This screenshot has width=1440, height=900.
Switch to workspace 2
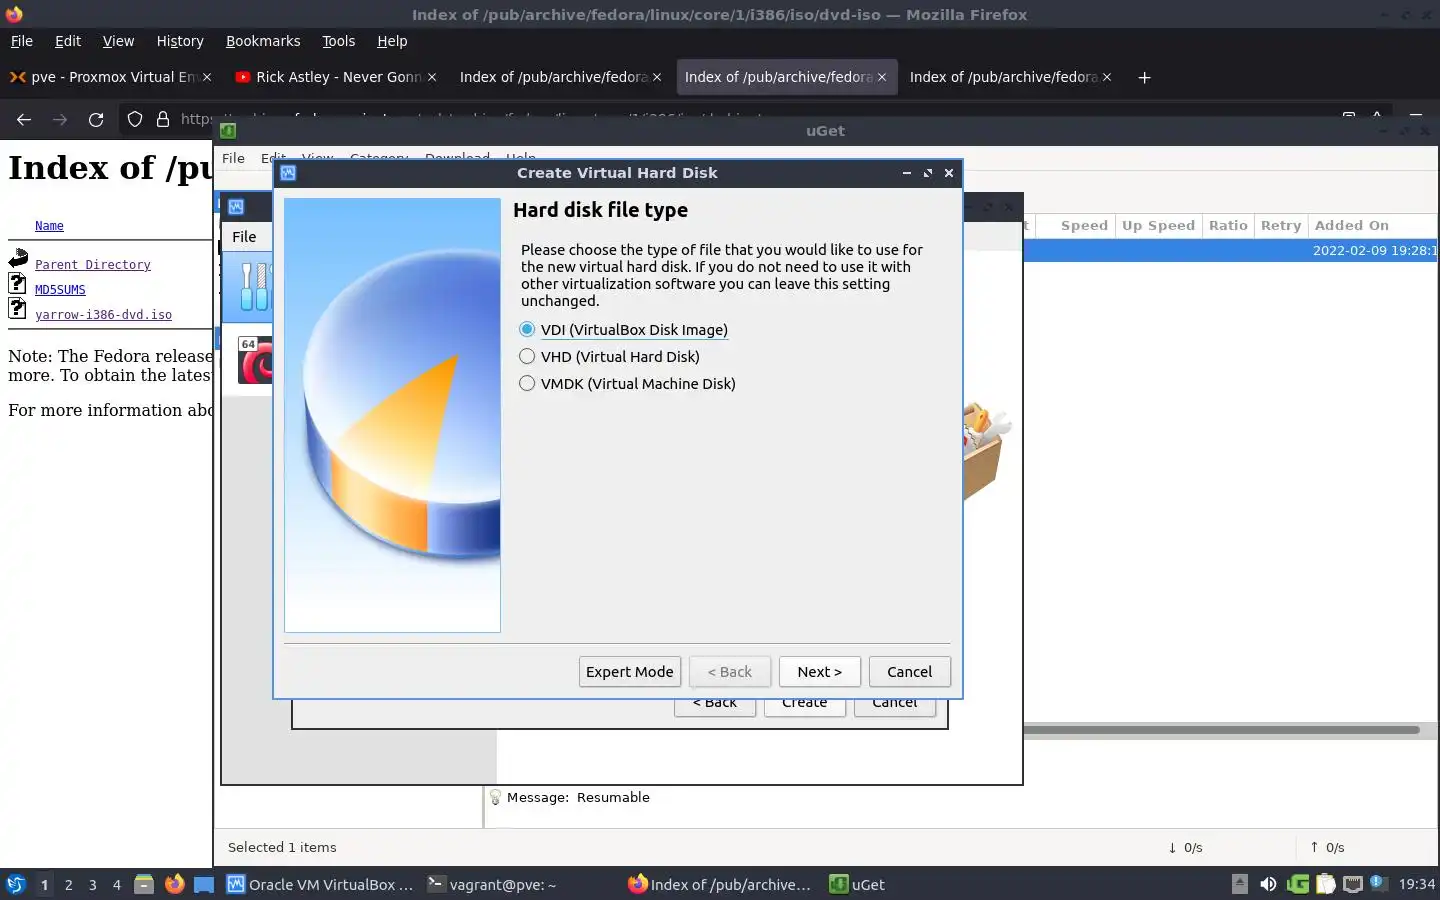pyautogui.click(x=68, y=884)
